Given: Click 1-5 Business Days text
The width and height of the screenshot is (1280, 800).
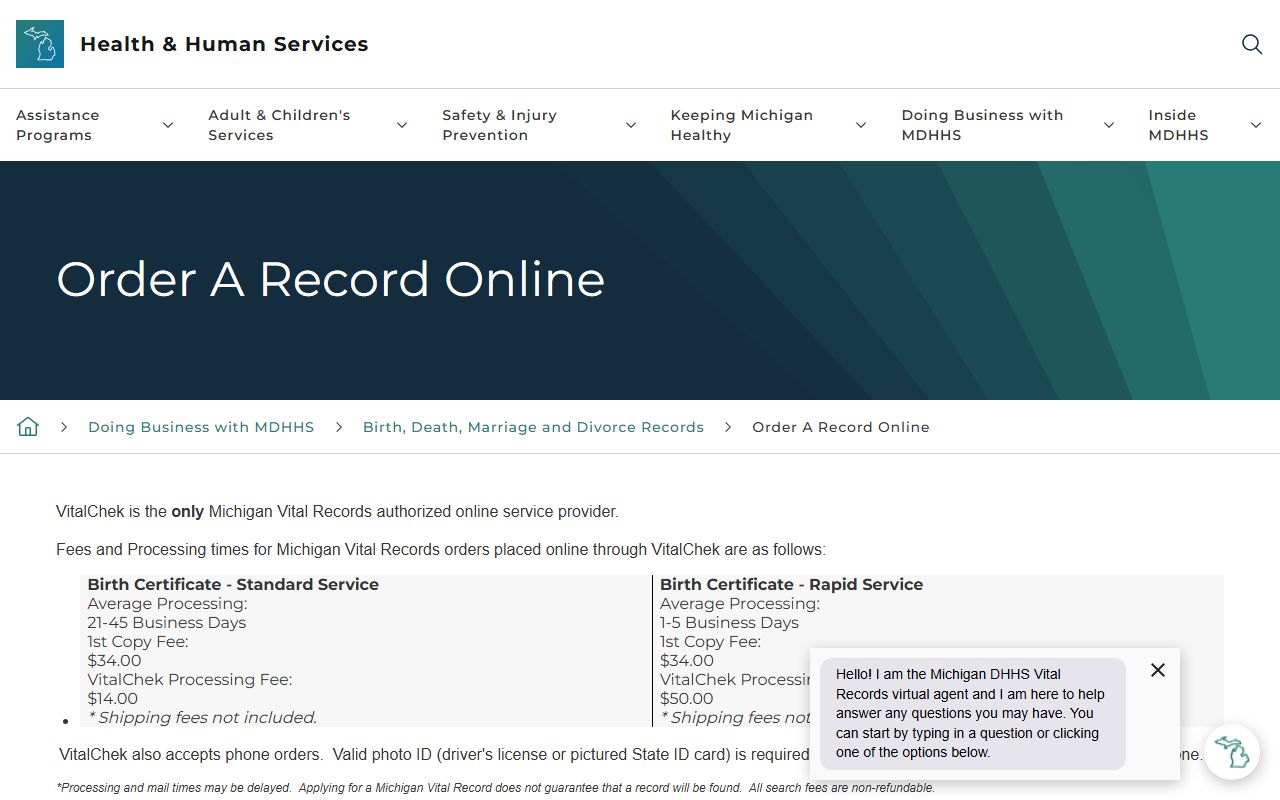Looking at the screenshot, I should 729,622.
